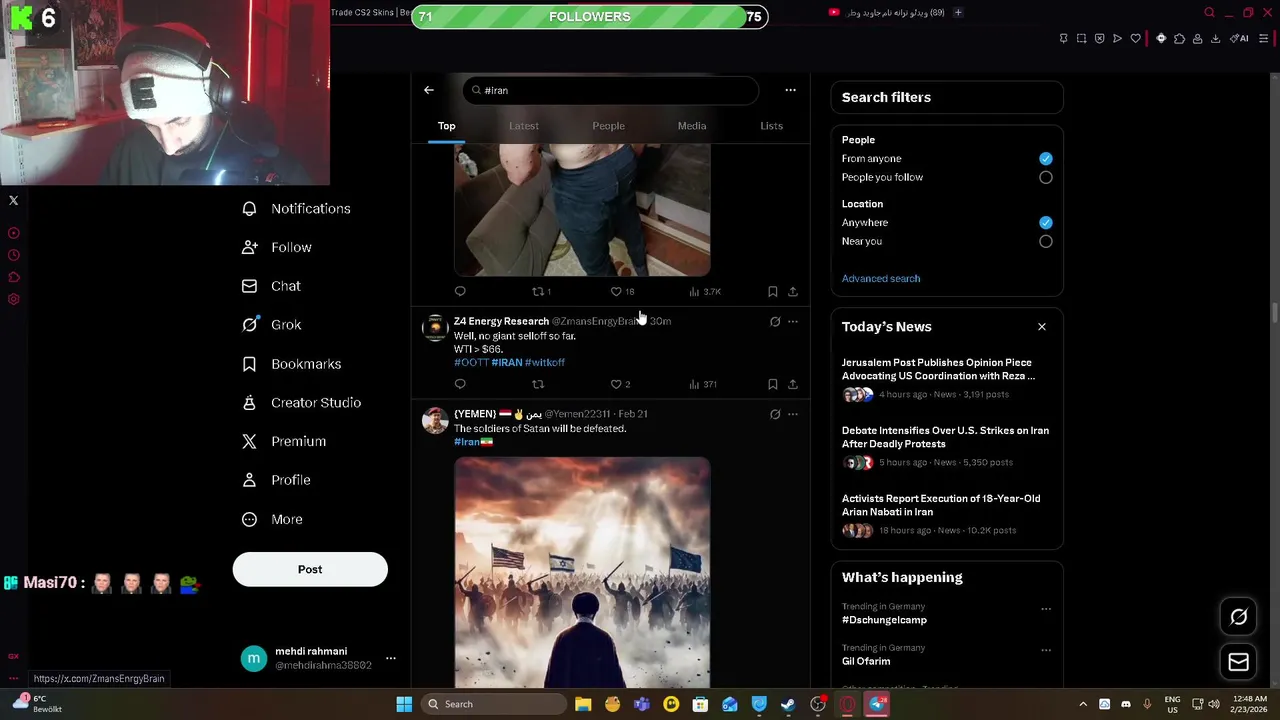Viewport: 1280px width, 720px height.
Task: Open Premium in the sidebar
Action: pyautogui.click(x=284, y=441)
